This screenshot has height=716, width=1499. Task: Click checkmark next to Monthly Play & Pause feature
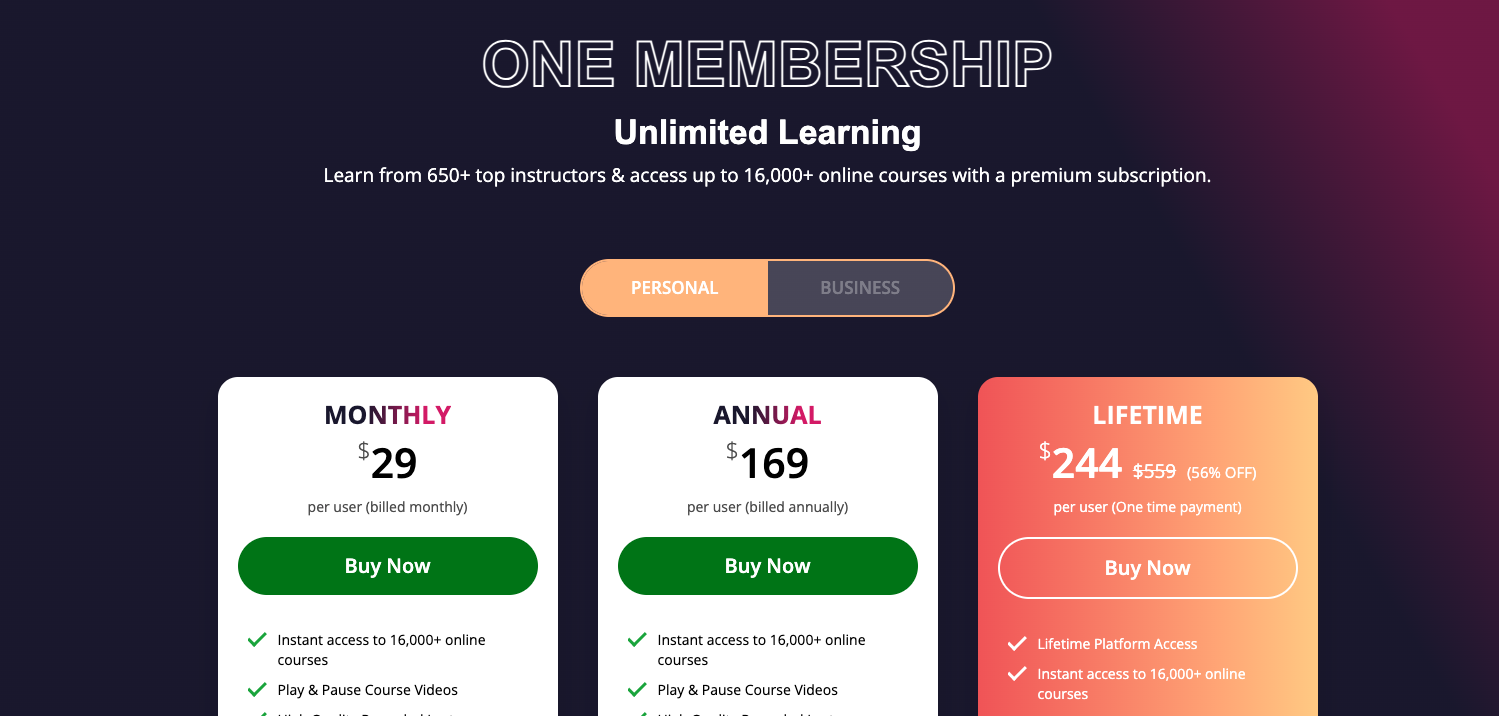(257, 690)
